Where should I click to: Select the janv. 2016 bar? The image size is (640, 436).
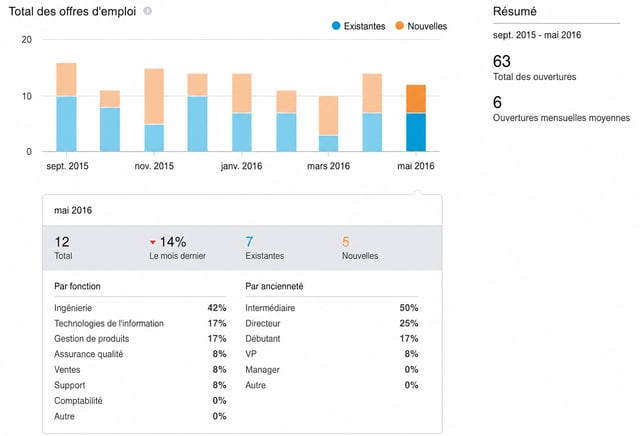pyautogui.click(x=242, y=113)
